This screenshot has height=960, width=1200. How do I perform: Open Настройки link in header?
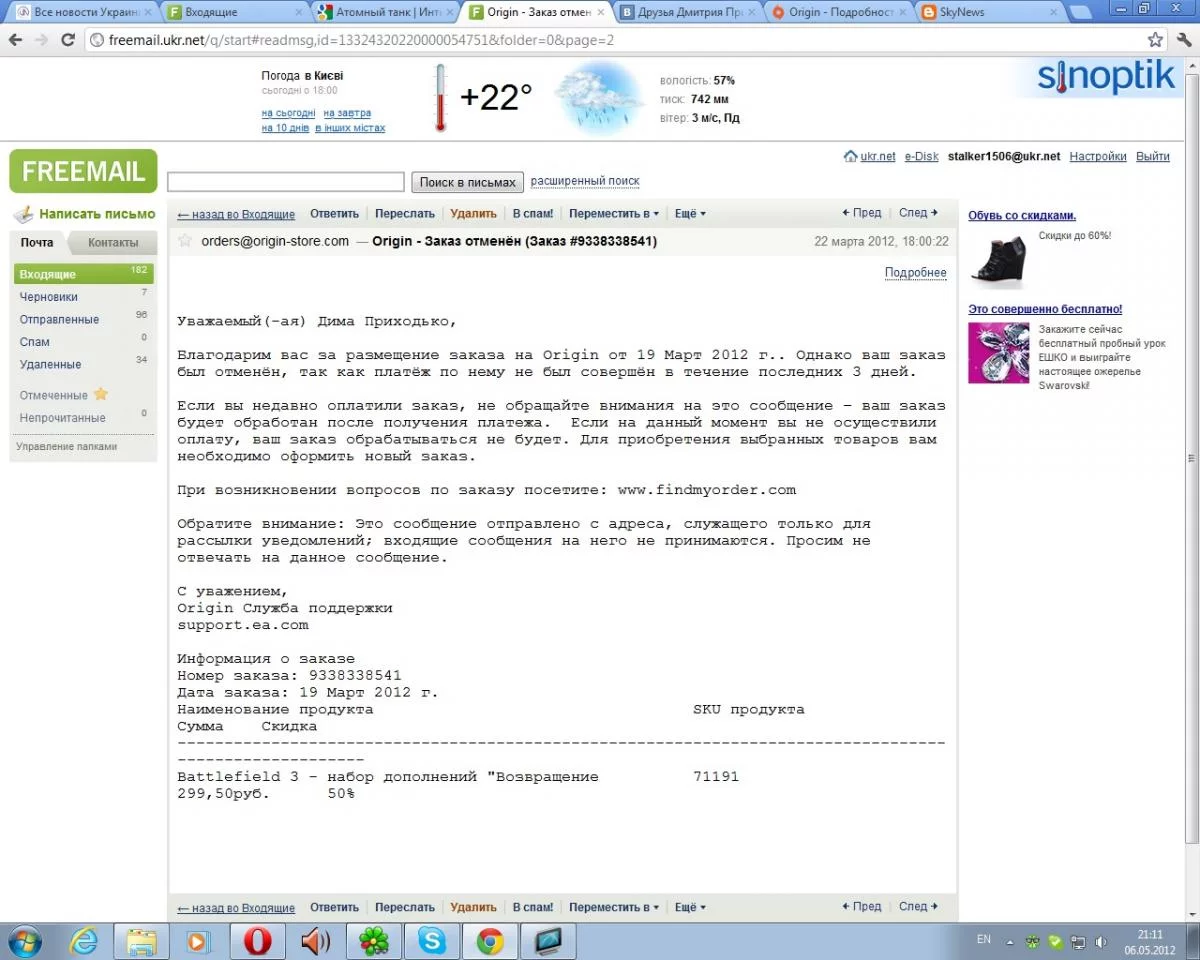[x=1098, y=156]
